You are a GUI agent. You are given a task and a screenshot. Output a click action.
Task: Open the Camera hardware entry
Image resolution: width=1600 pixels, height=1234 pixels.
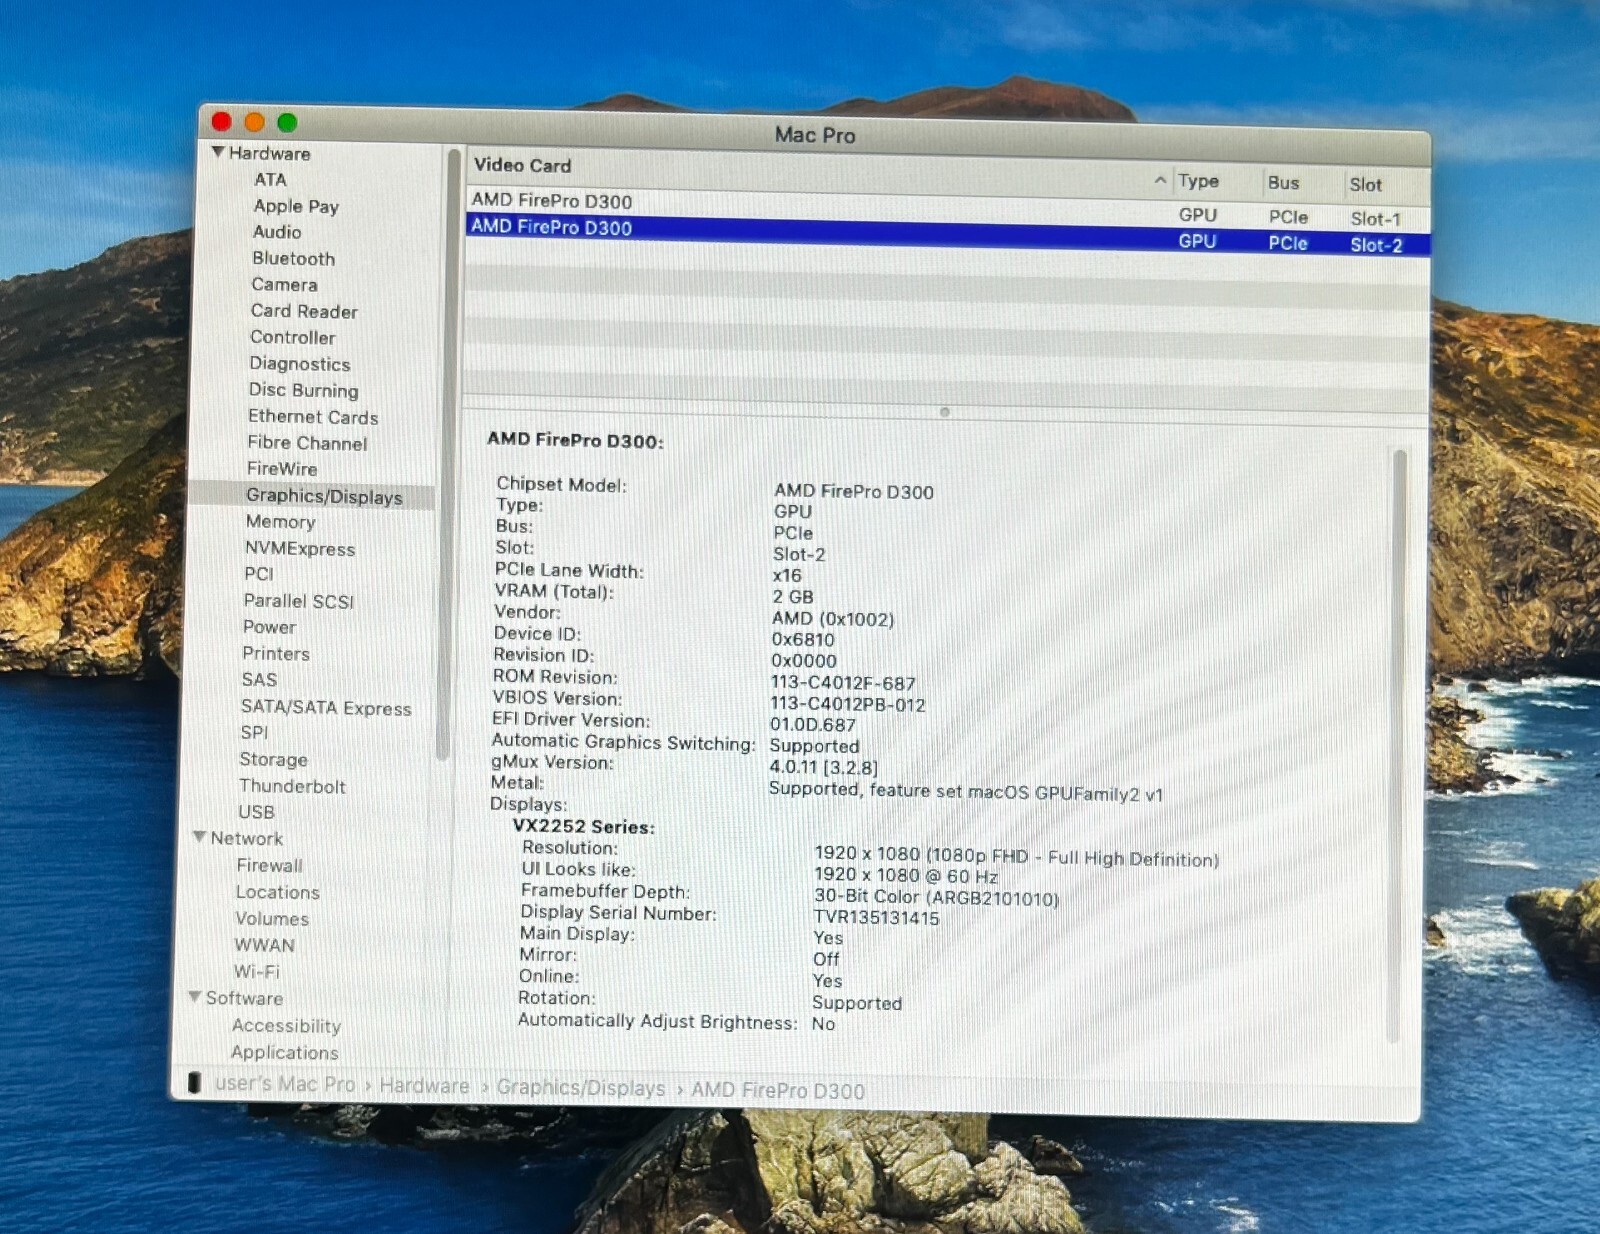[284, 285]
